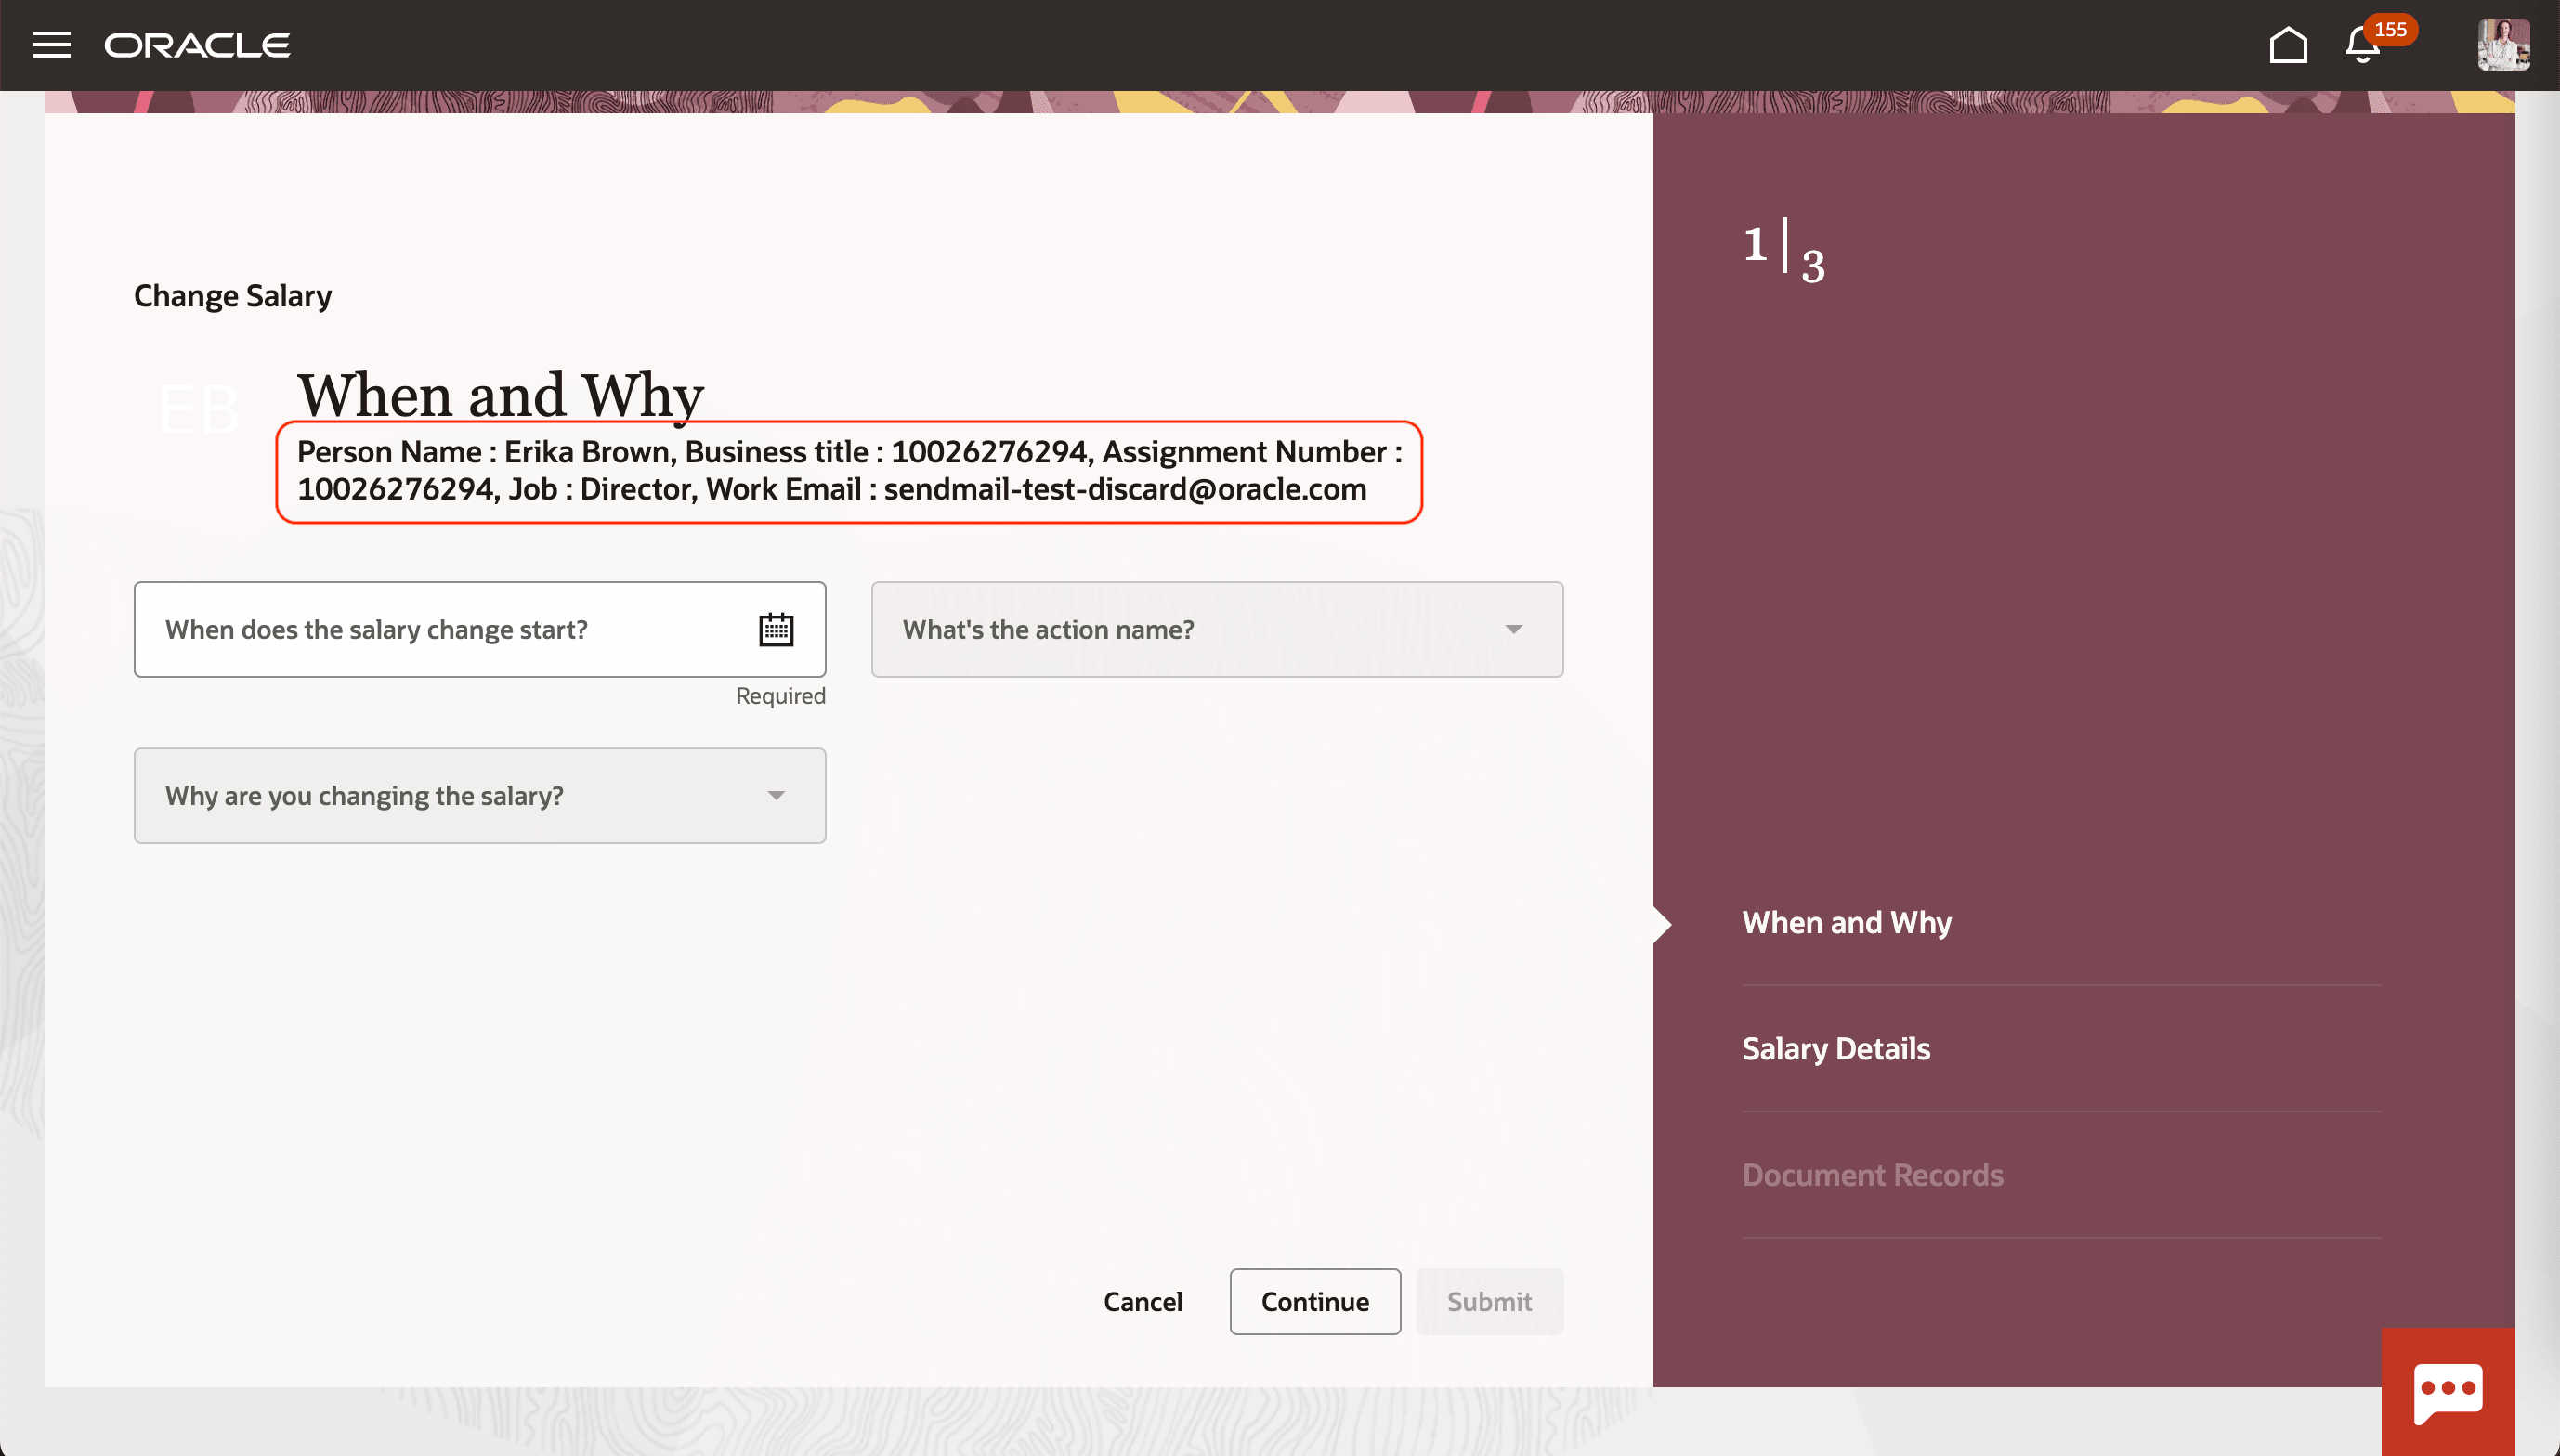2560x1456 pixels.
Task: Expand the action name dropdown
Action: point(1200,630)
